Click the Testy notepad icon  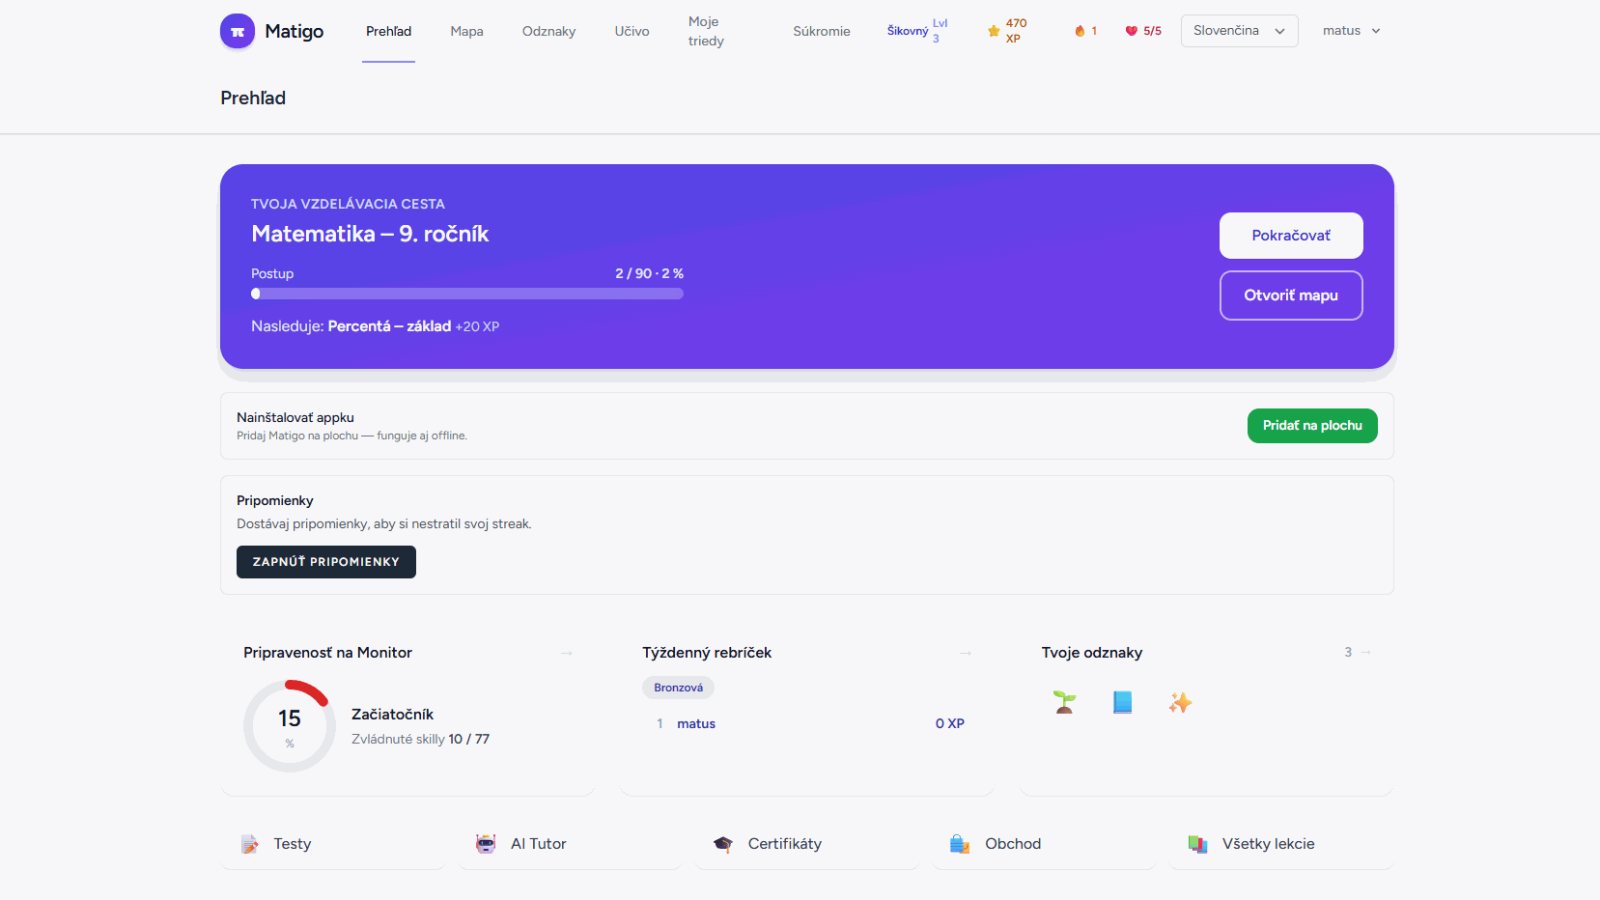pos(250,844)
